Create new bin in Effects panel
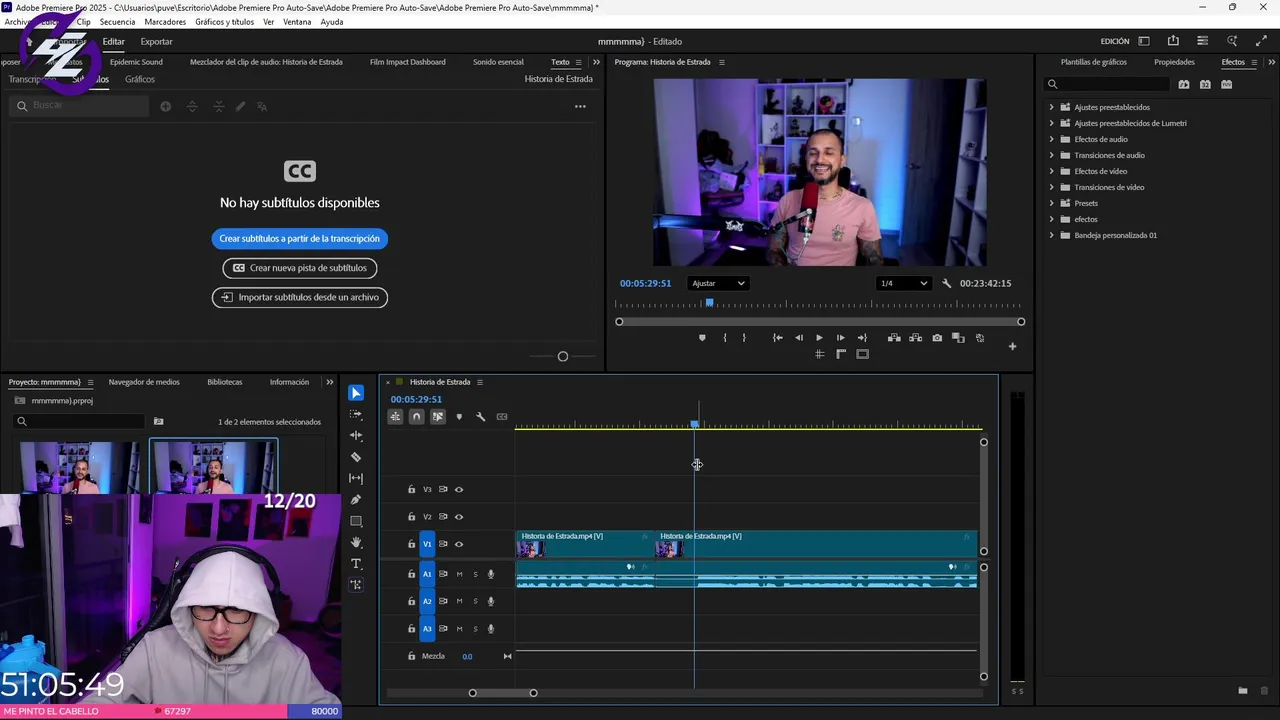Screen dimensions: 1280x720 (1243, 690)
